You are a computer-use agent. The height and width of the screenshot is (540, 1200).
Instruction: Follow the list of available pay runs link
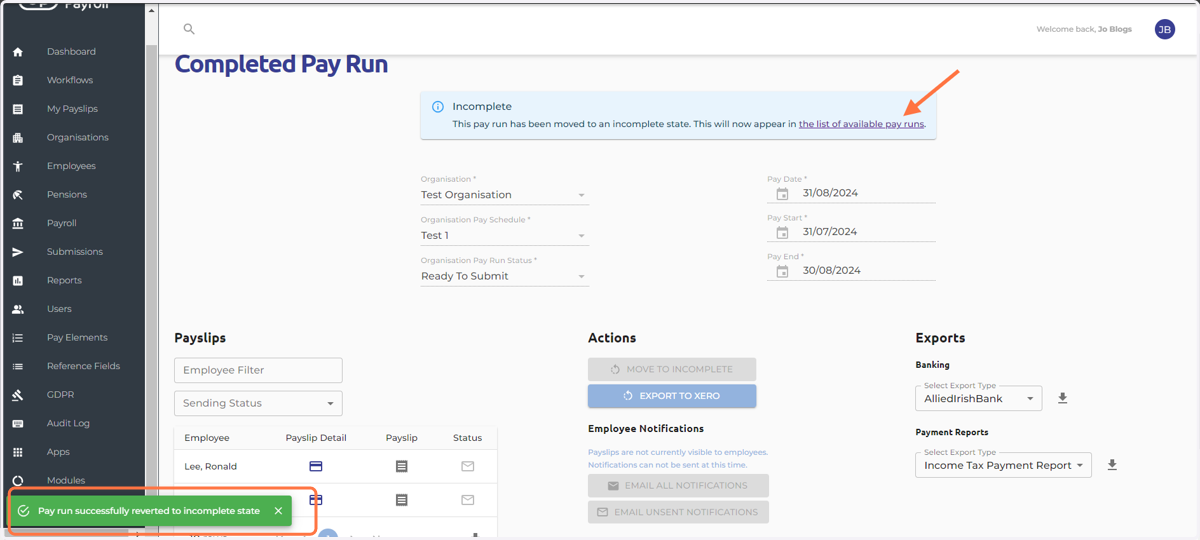(x=861, y=124)
